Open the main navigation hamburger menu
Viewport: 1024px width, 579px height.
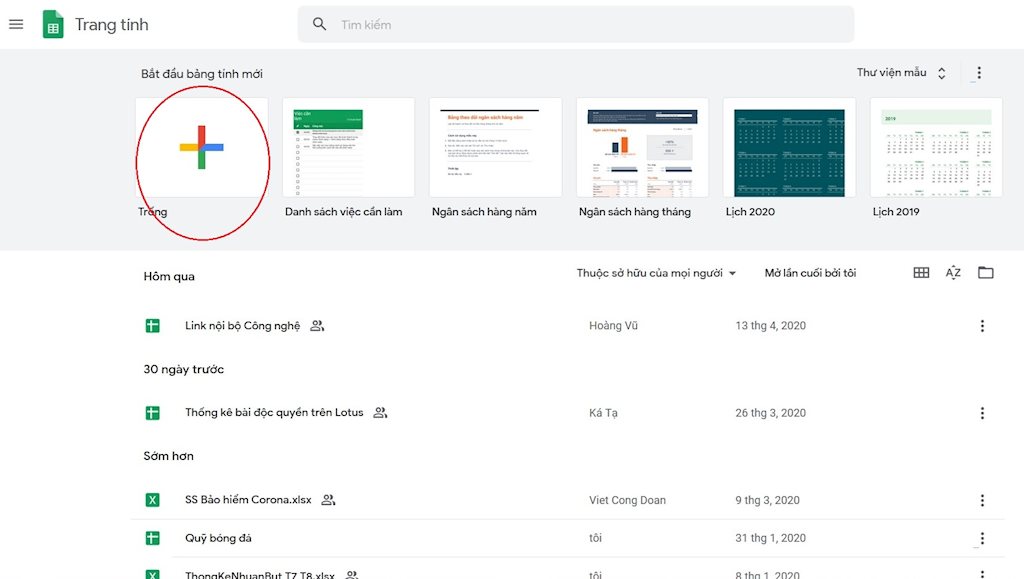(15, 24)
